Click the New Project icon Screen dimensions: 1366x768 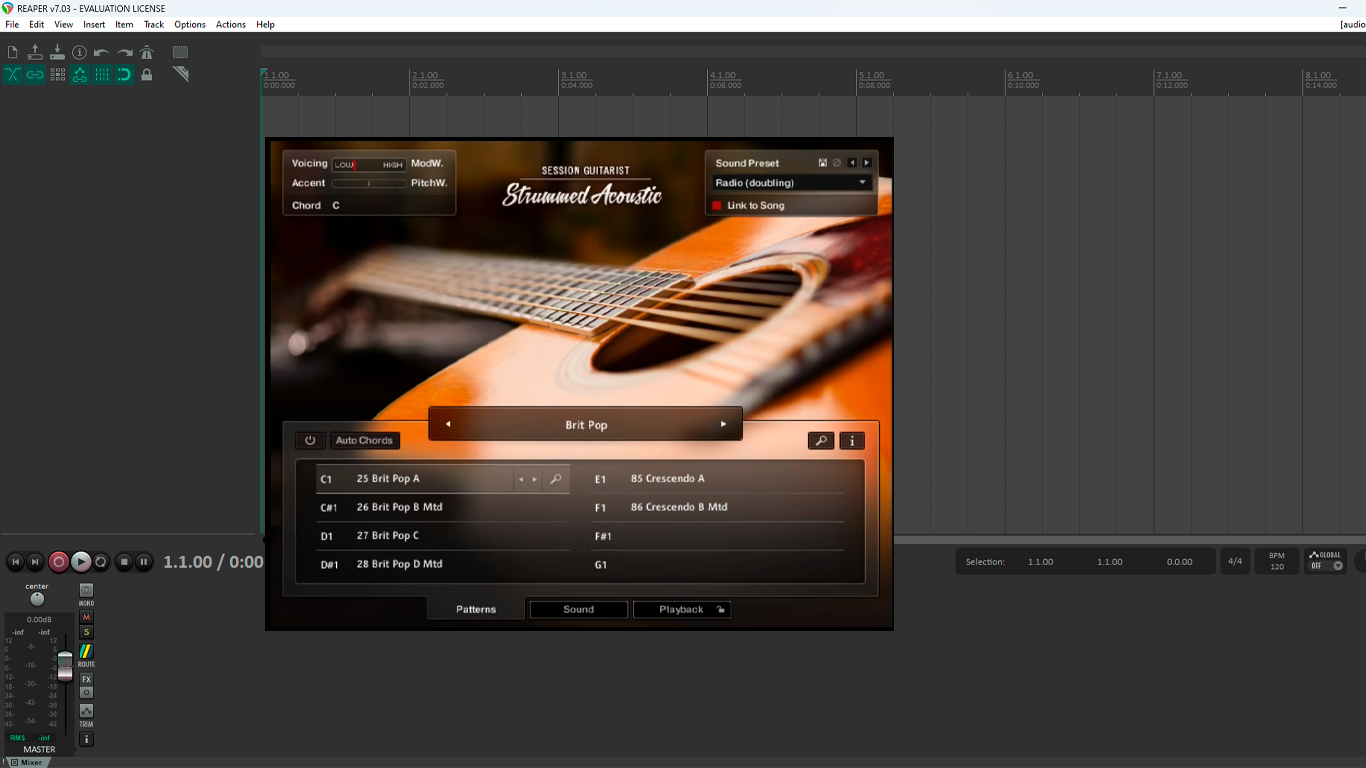pyautogui.click(x=12, y=52)
